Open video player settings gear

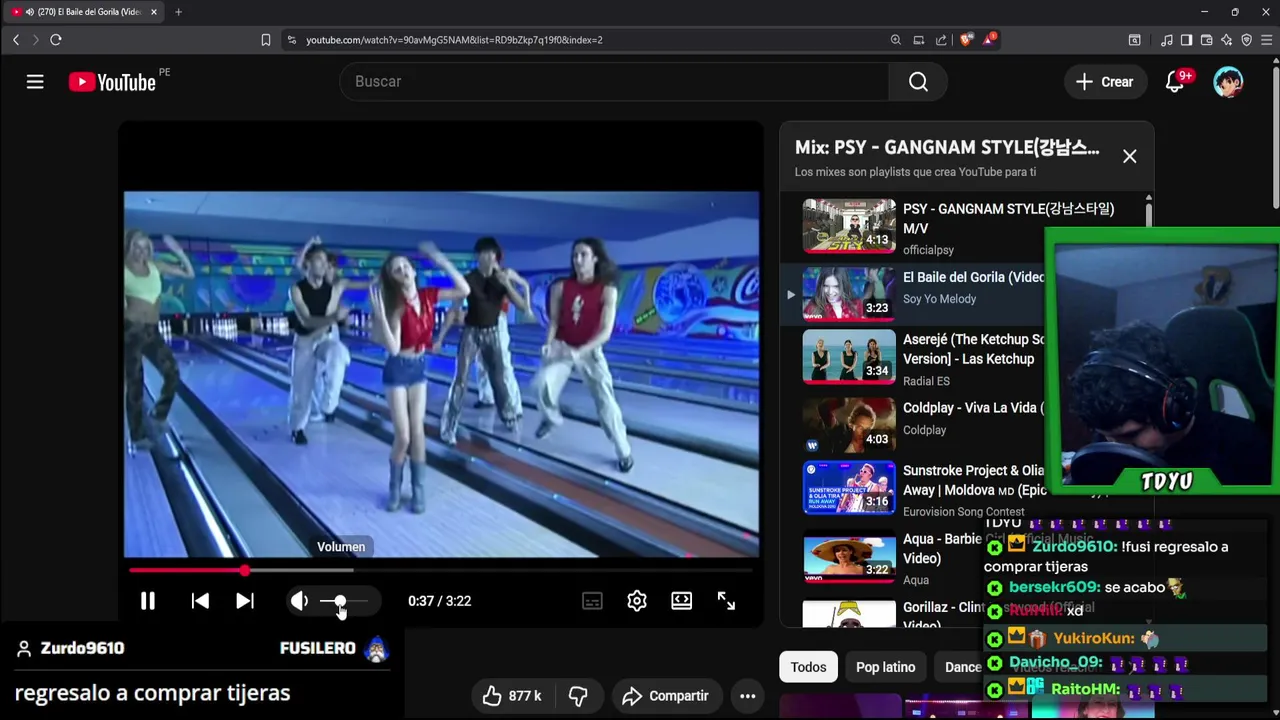pos(637,601)
